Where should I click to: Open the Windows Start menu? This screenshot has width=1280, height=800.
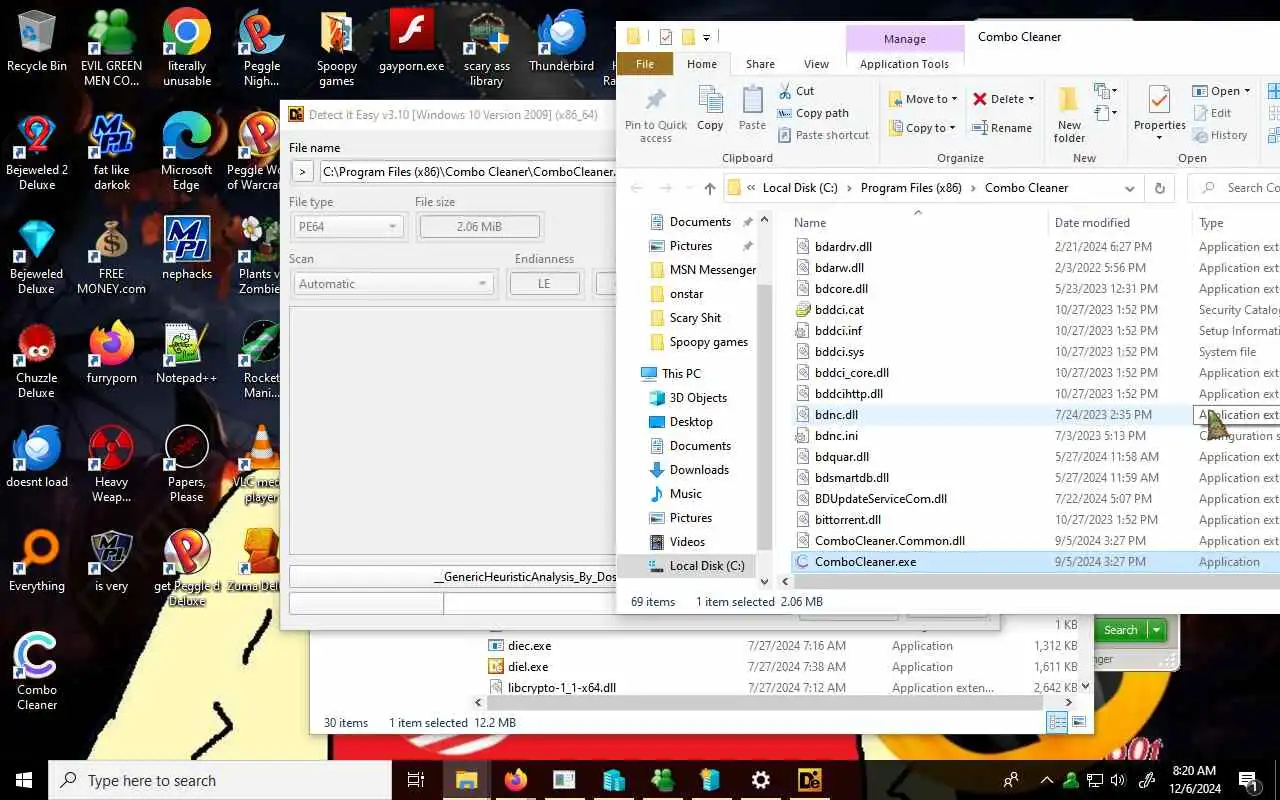tap(24, 780)
